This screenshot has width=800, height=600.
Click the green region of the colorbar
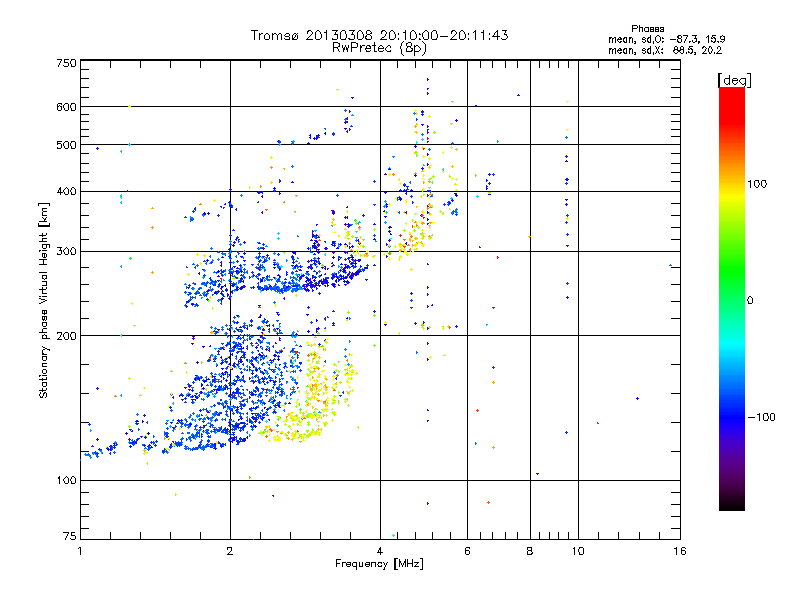tap(732, 270)
